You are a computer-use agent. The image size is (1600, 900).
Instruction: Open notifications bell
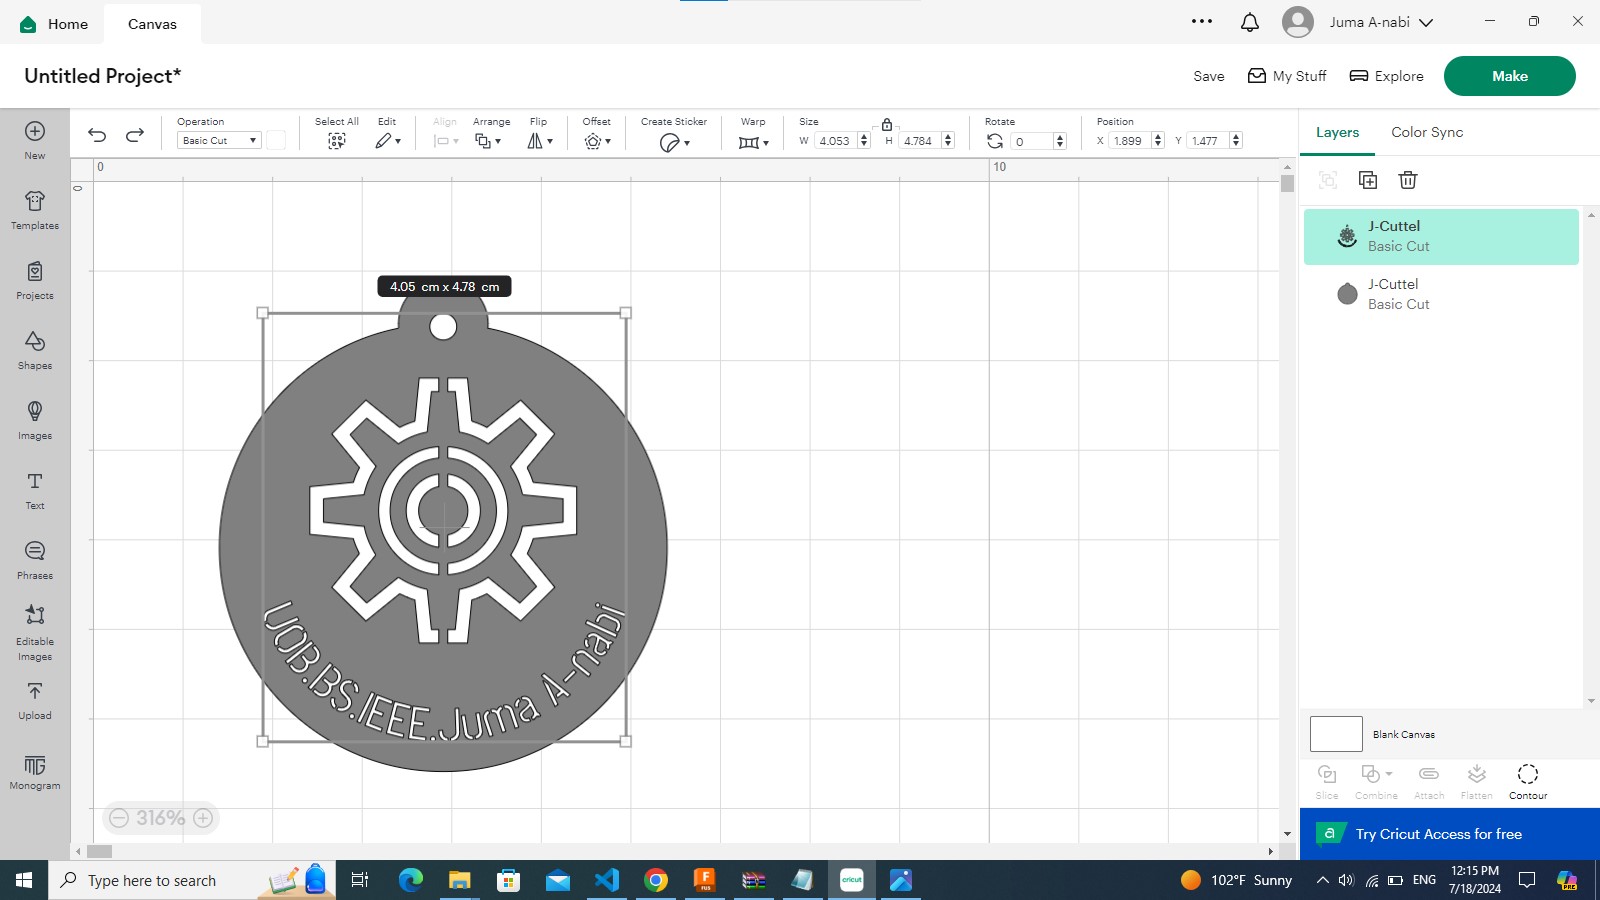(x=1250, y=22)
